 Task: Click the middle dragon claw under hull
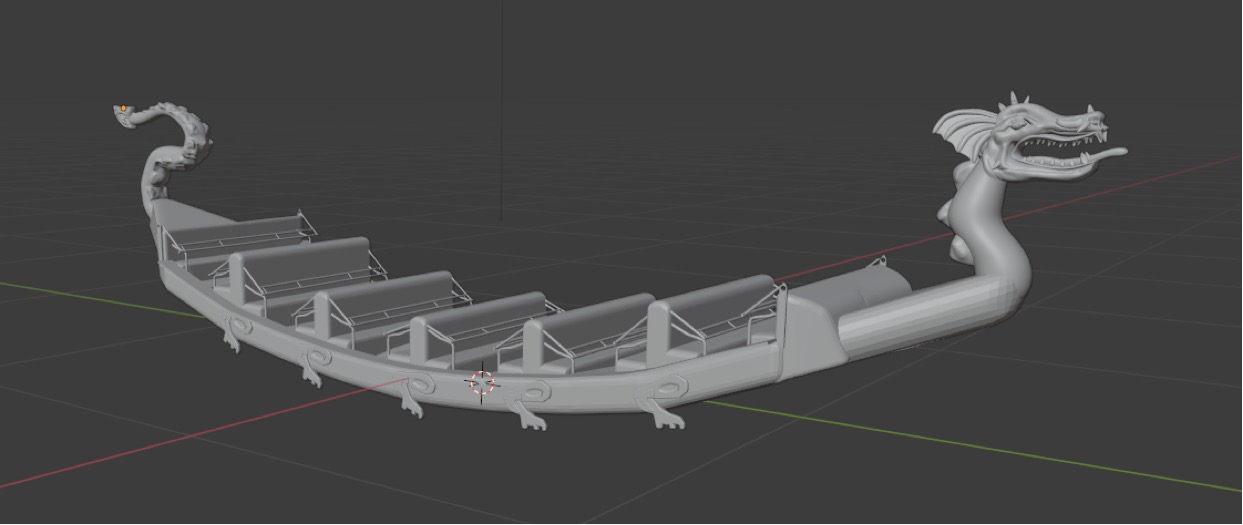click(x=411, y=405)
